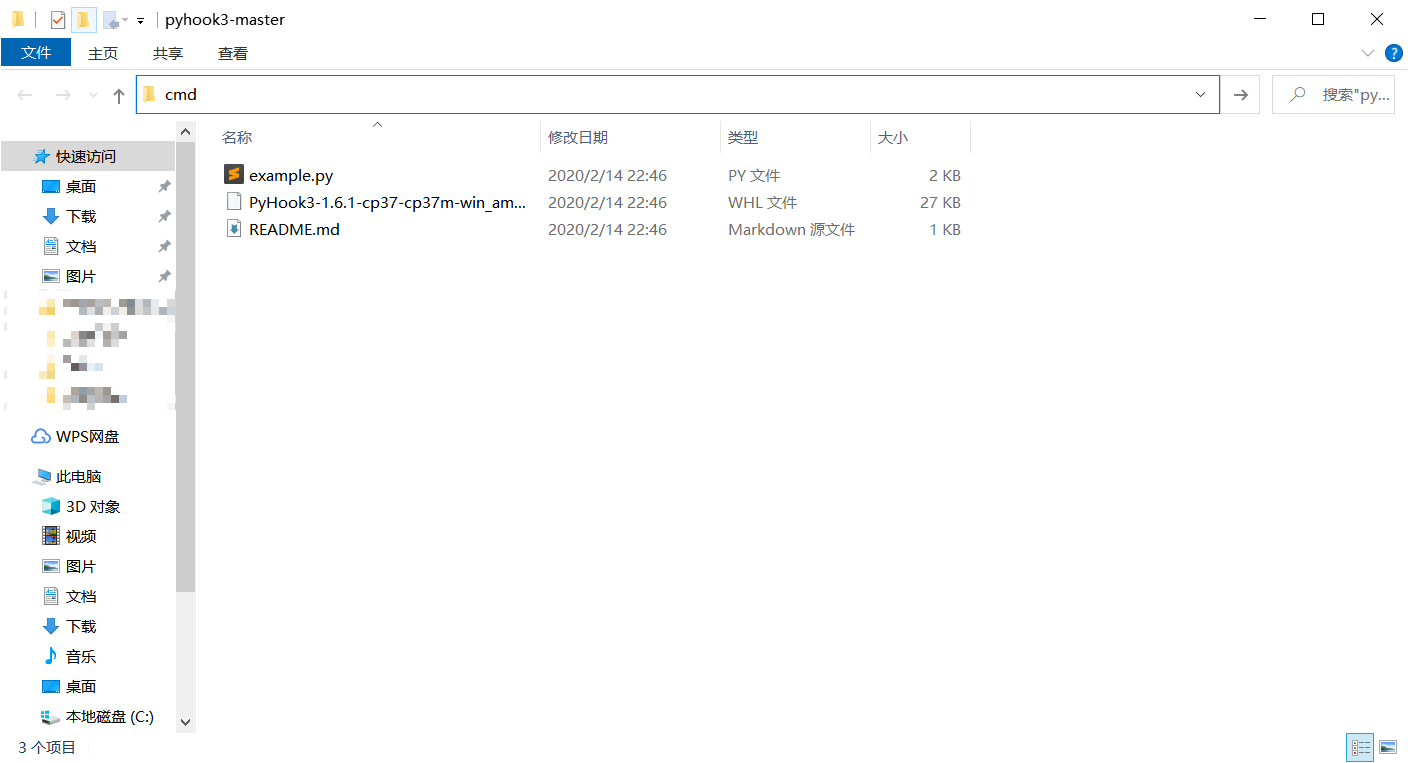The image size is (1408, 763).
Task: Click the navigation pane scroll up arrow
Action: coord(185,131)
